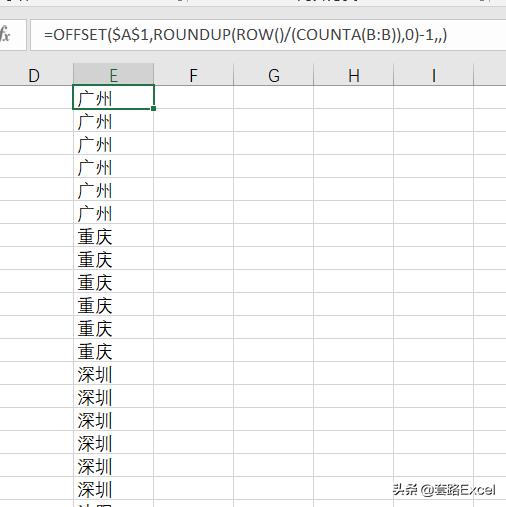Select column D header

click(36, 75)
